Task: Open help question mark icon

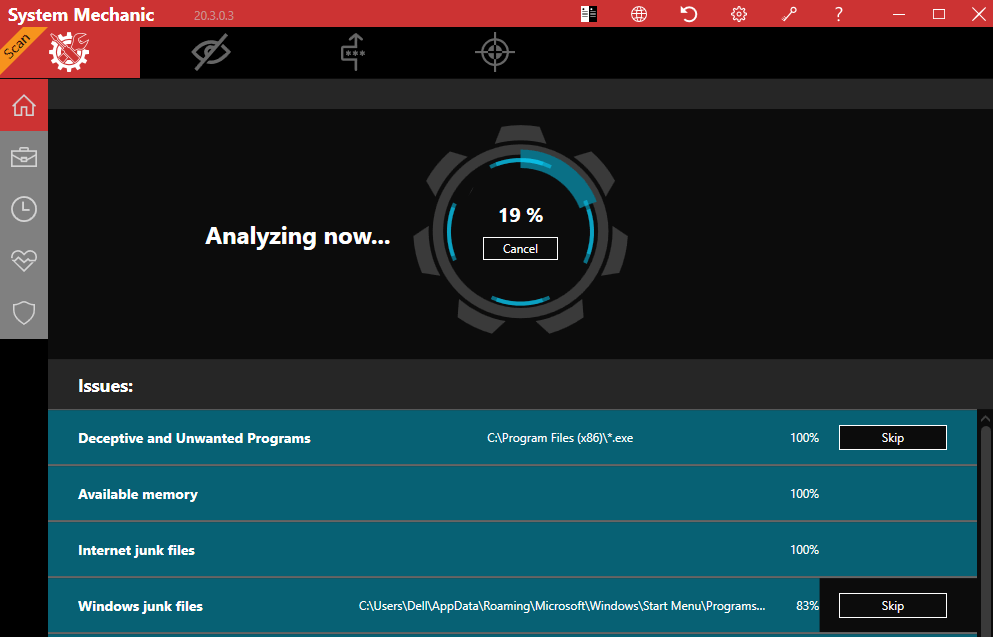Action: coord(839,14)
